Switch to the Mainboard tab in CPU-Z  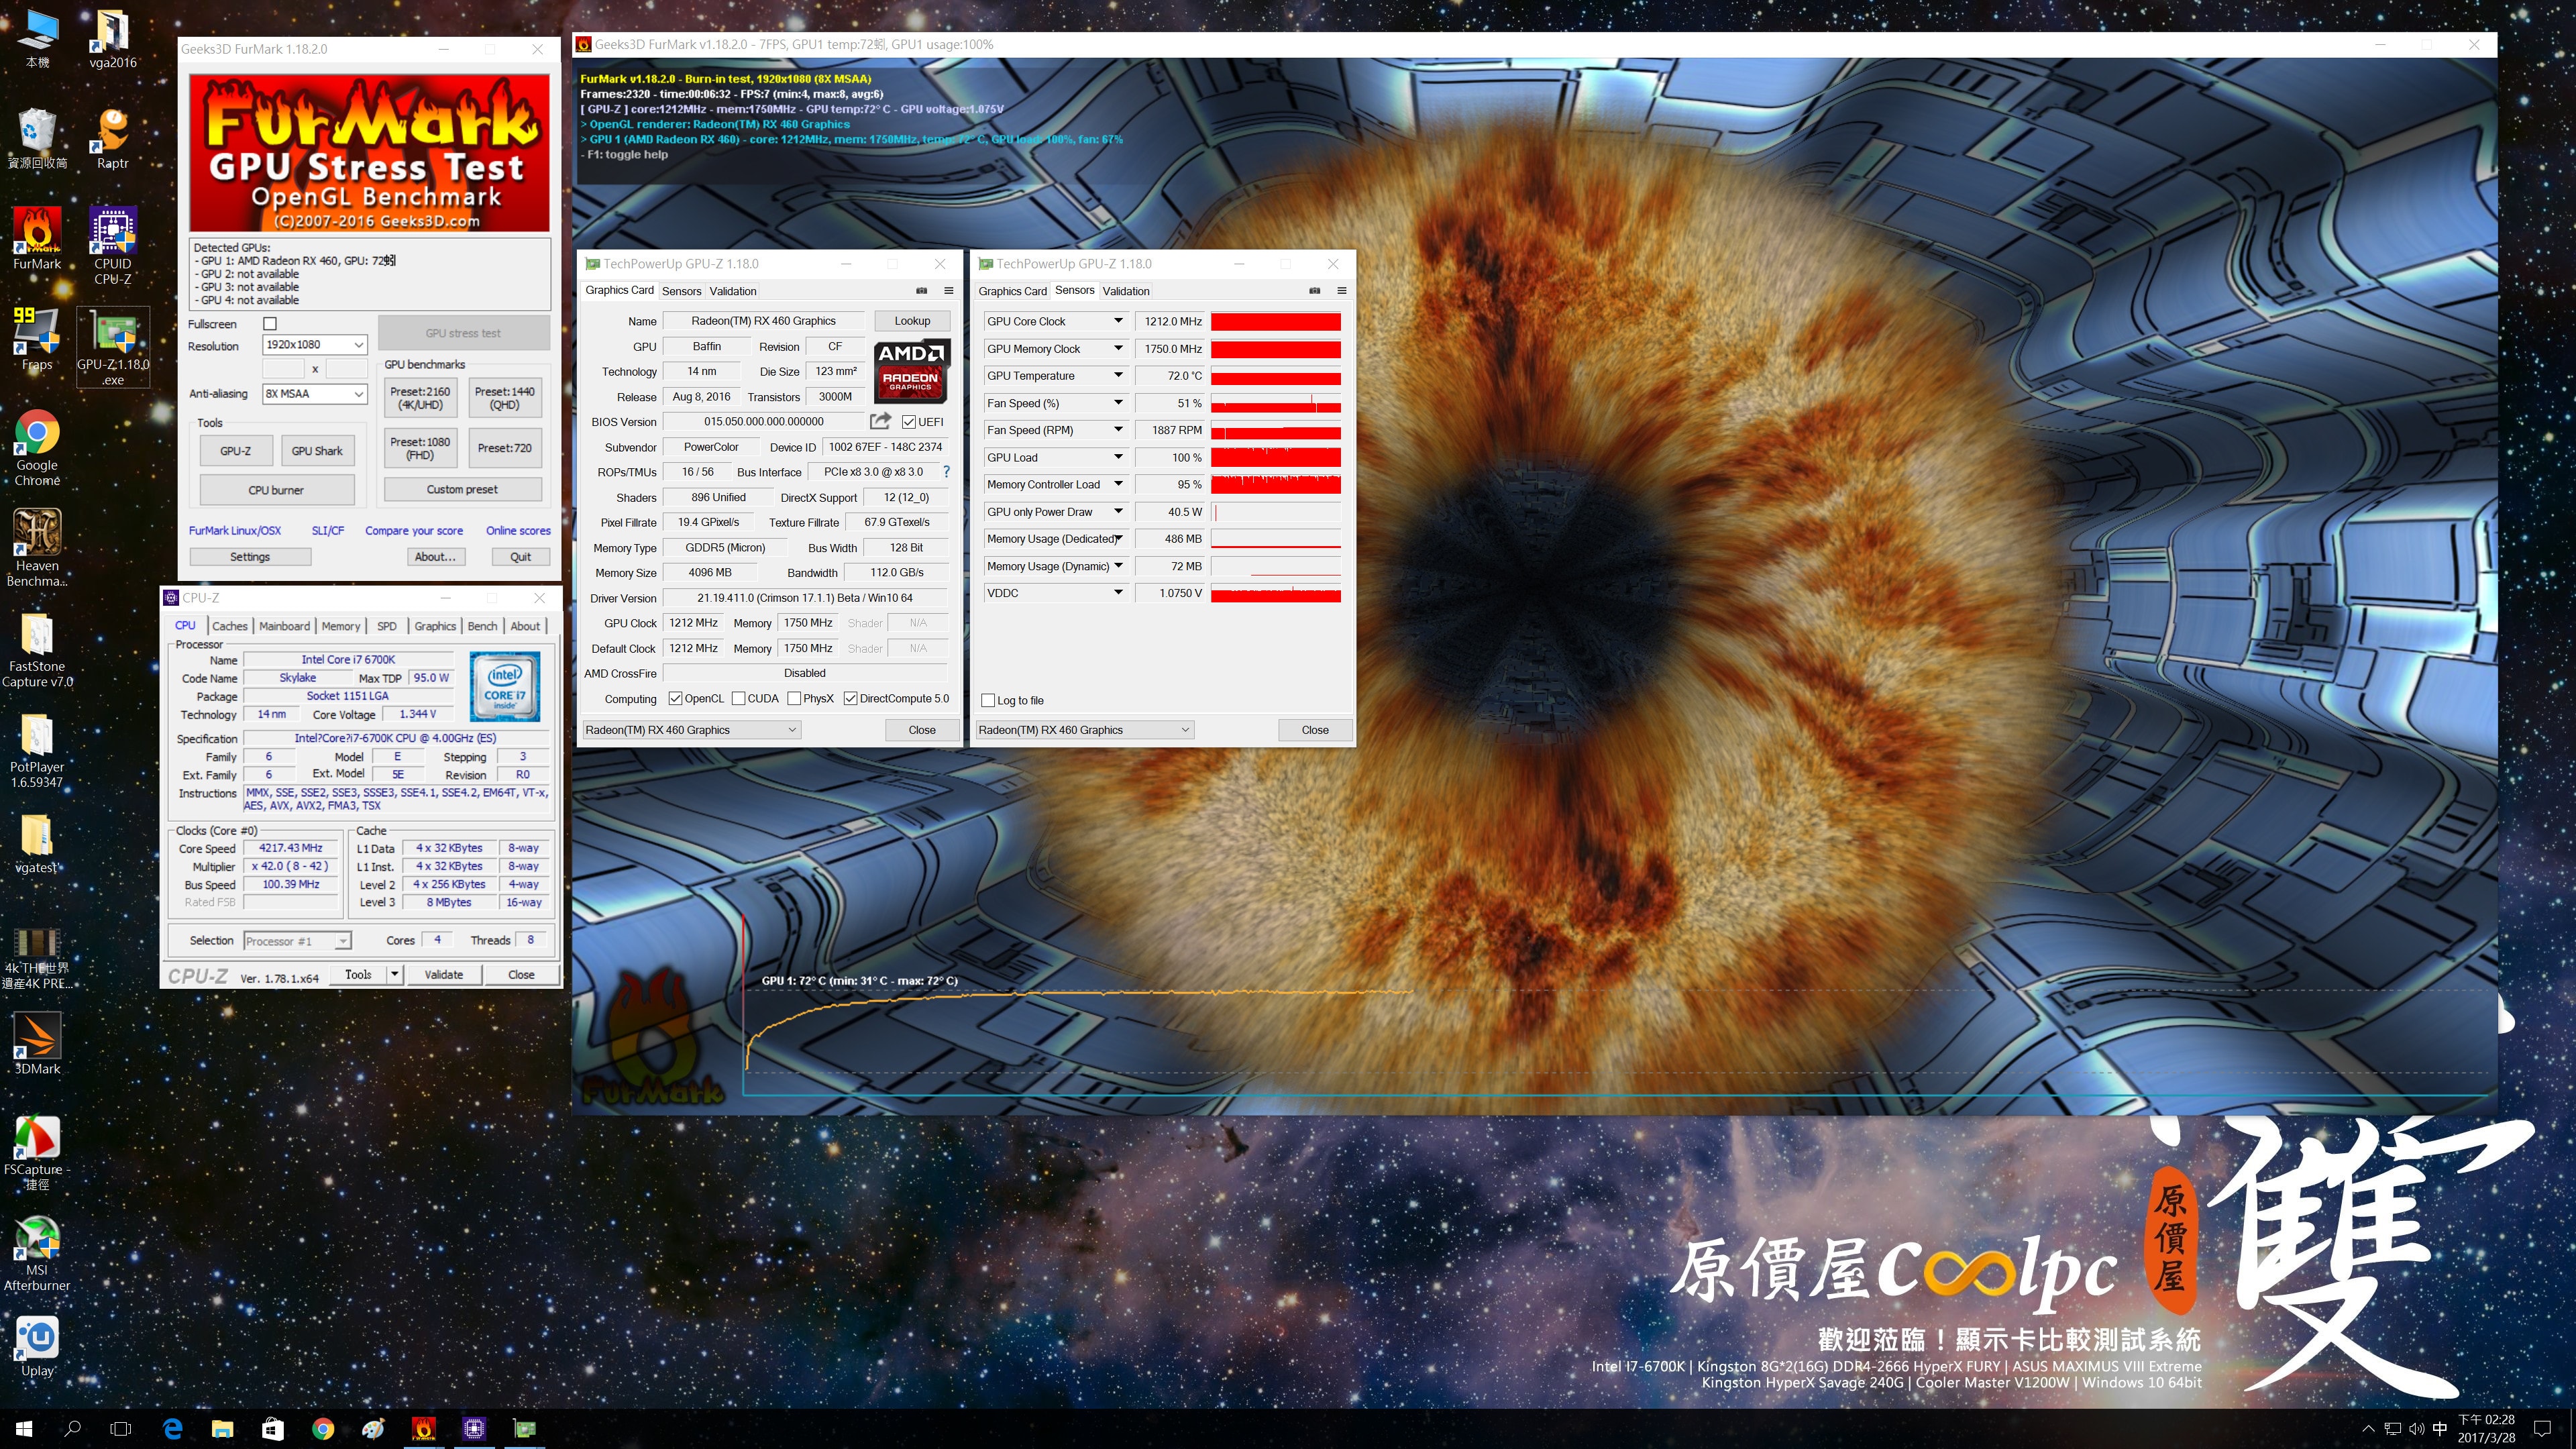(x=284, y=625)
